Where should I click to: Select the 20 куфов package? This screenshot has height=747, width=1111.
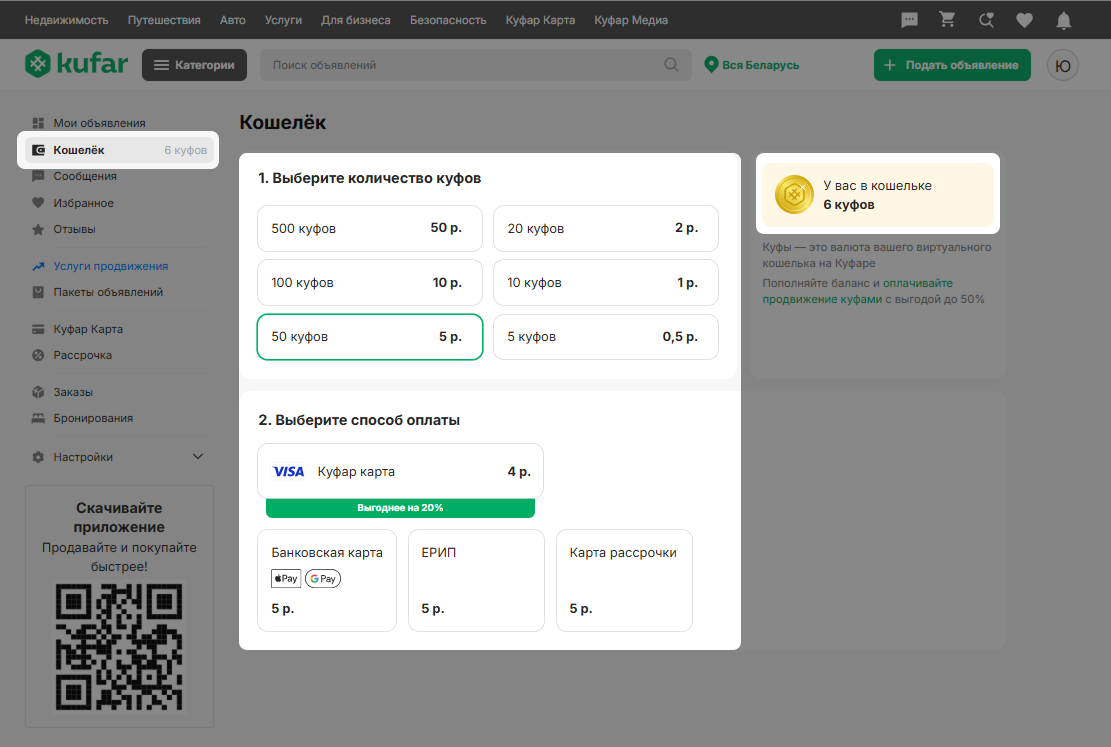tap(606, 228)
